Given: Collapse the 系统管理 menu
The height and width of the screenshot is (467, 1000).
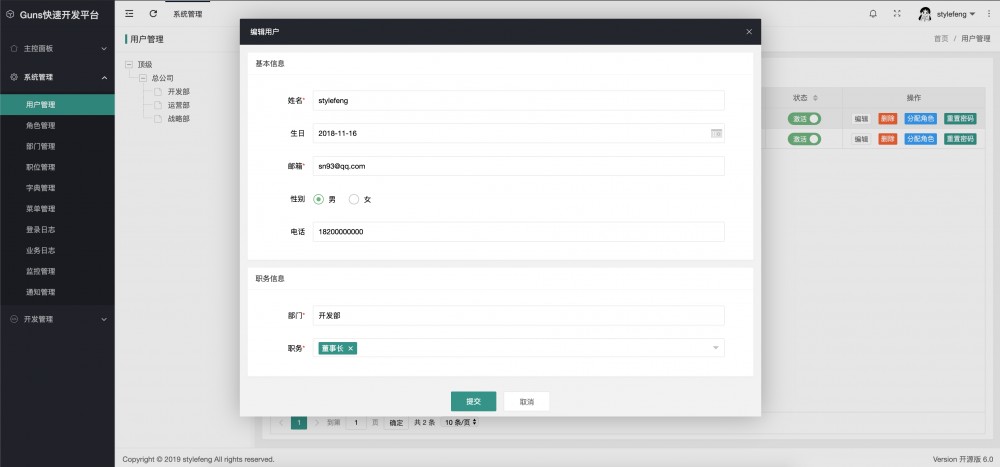Looking at the screenshot, I should [x=104, y=77].
